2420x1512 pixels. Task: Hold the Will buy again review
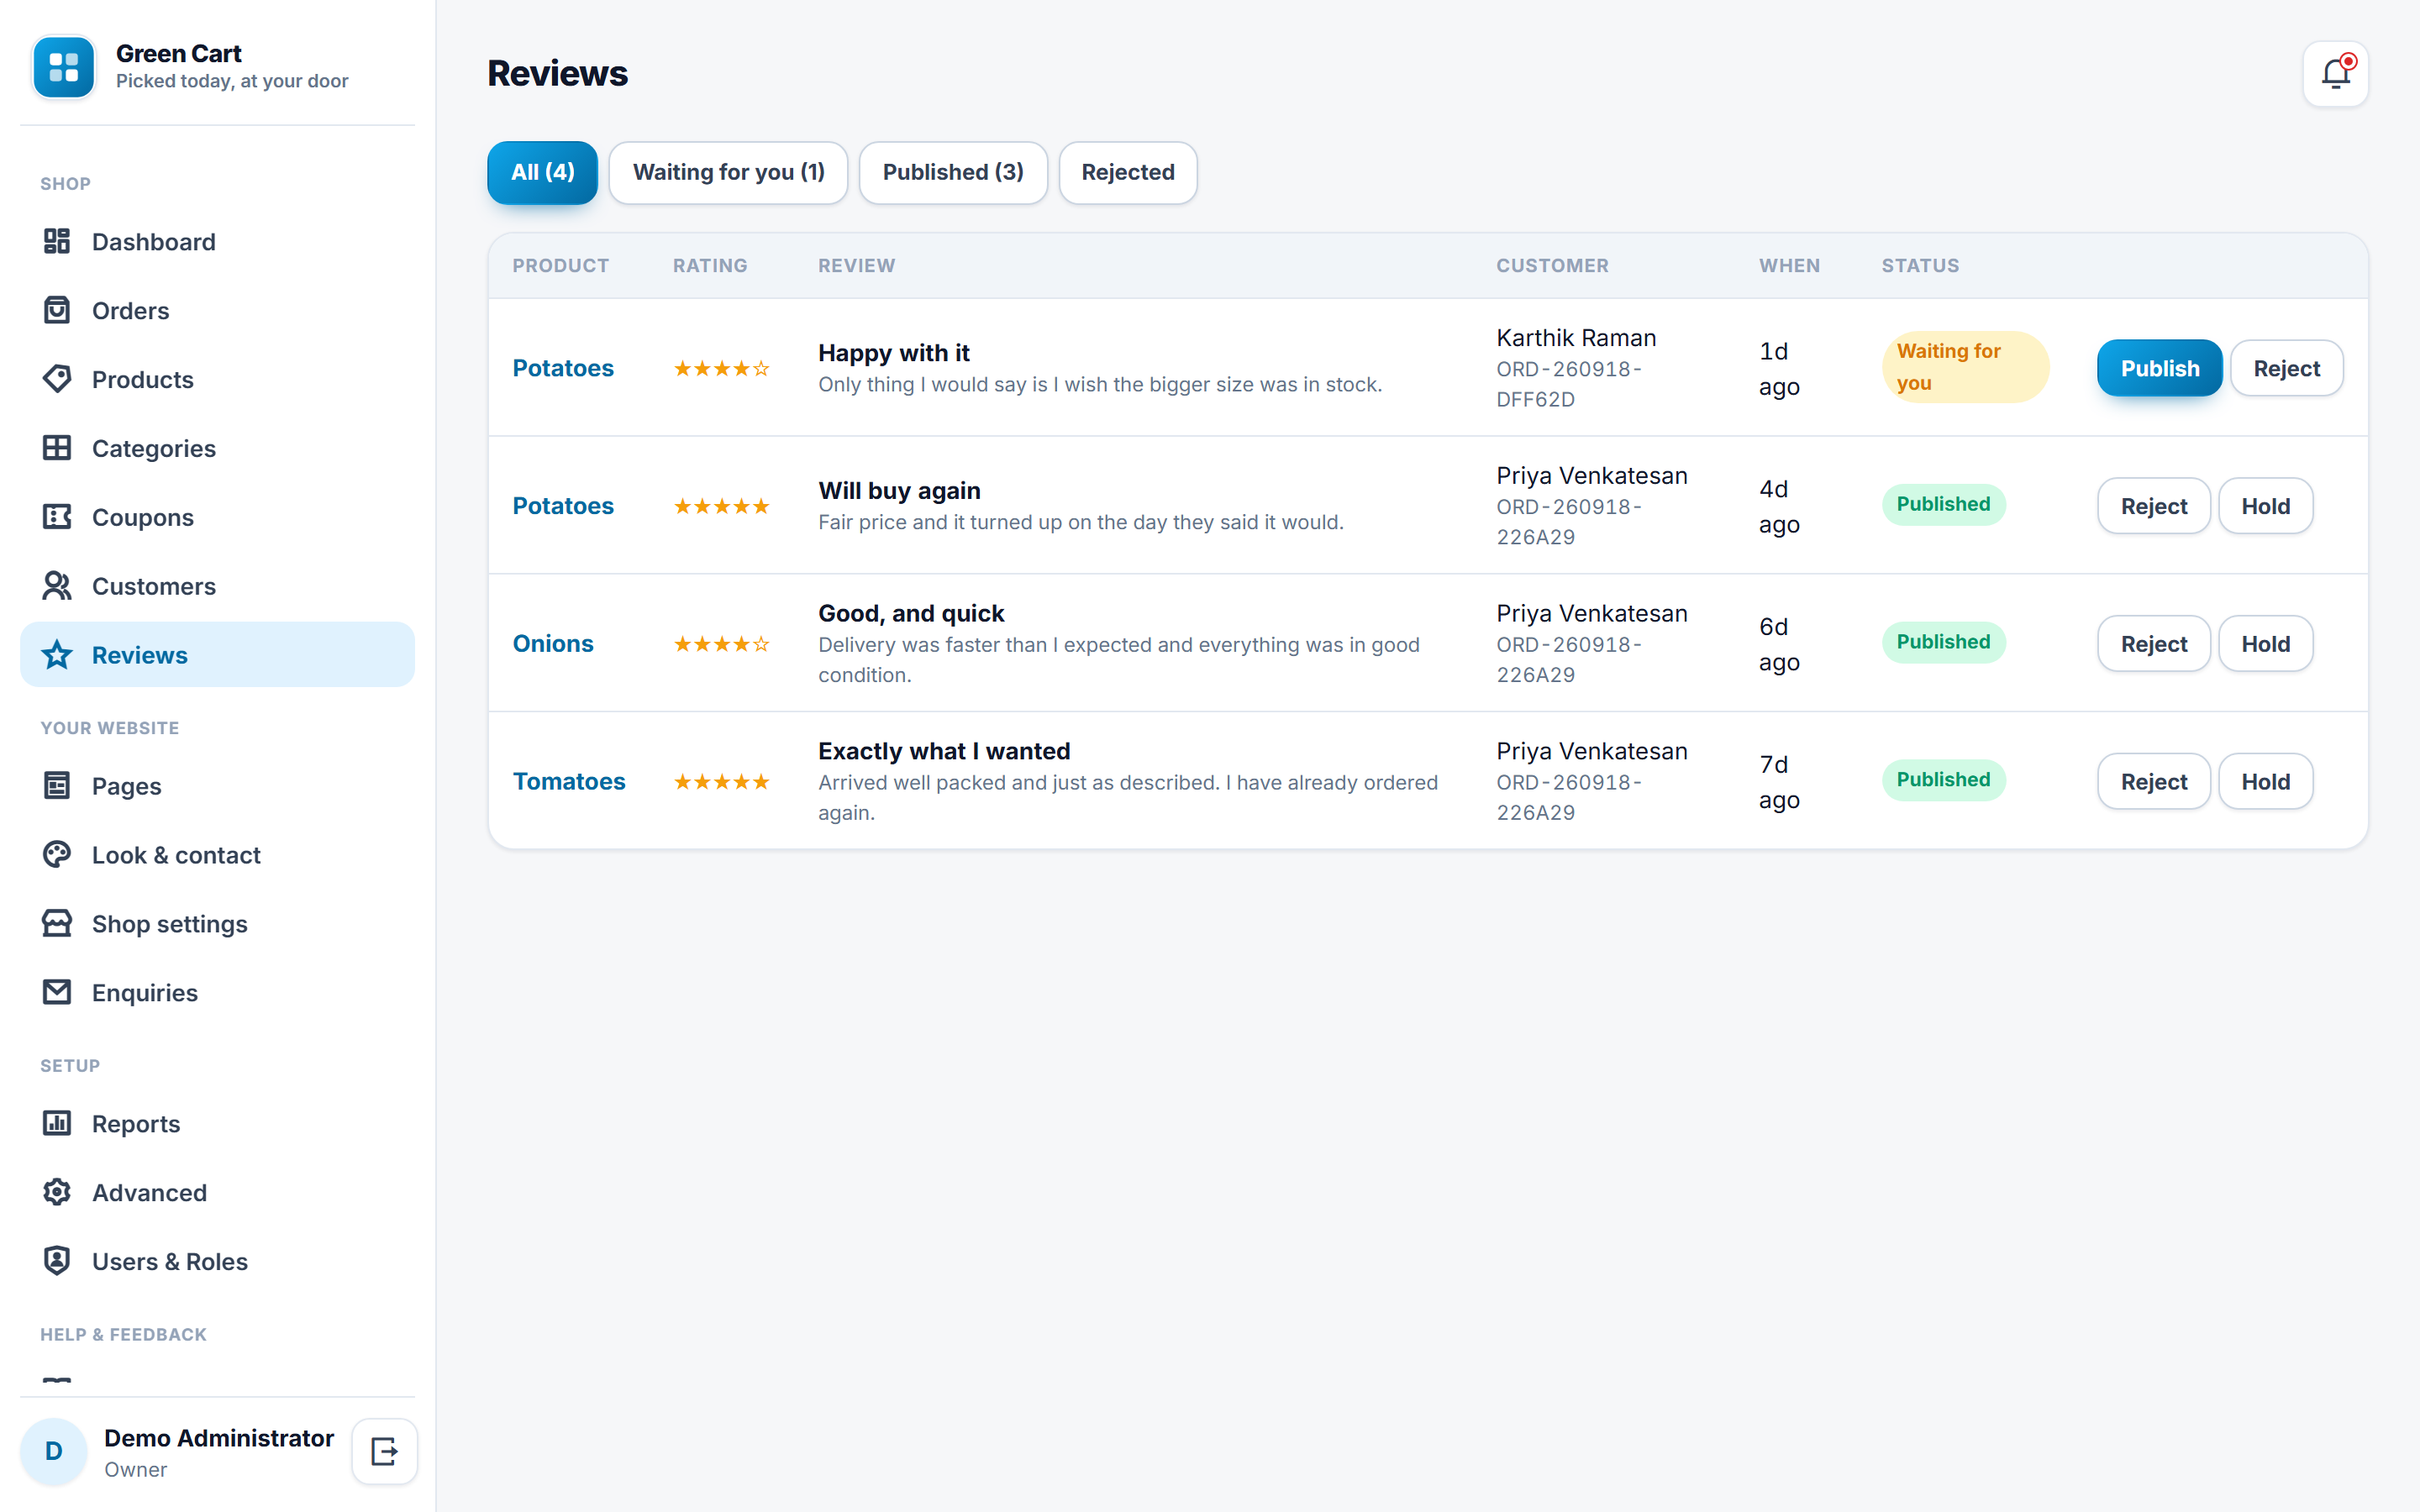pos(2265,506)
